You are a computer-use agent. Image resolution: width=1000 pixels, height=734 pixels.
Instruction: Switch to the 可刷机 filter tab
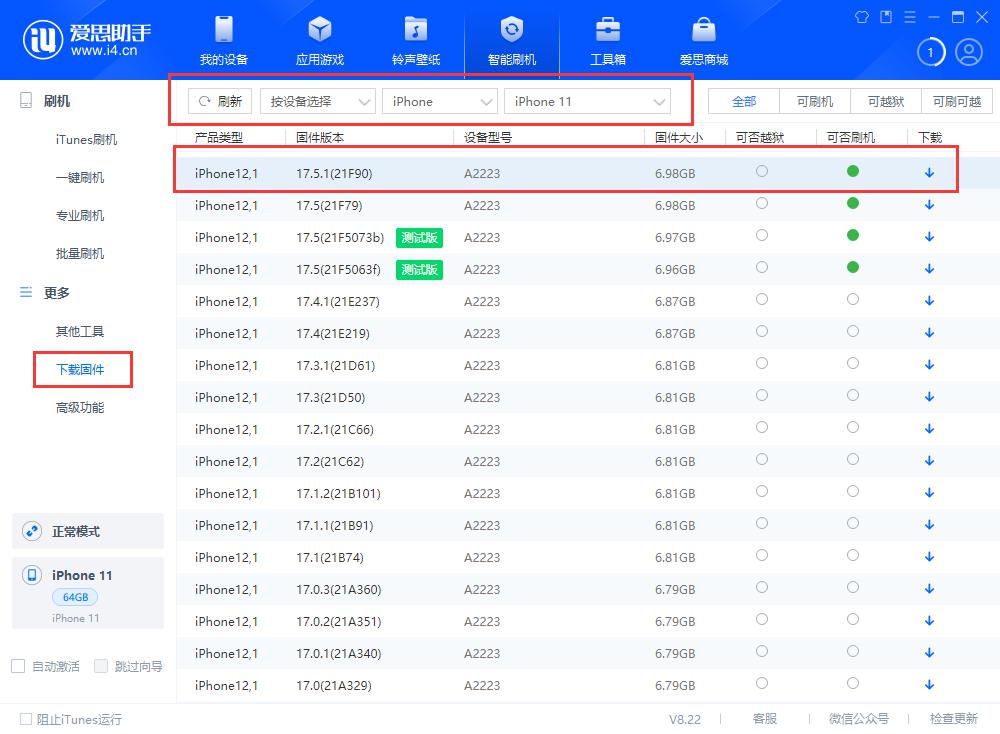(814, 101)
